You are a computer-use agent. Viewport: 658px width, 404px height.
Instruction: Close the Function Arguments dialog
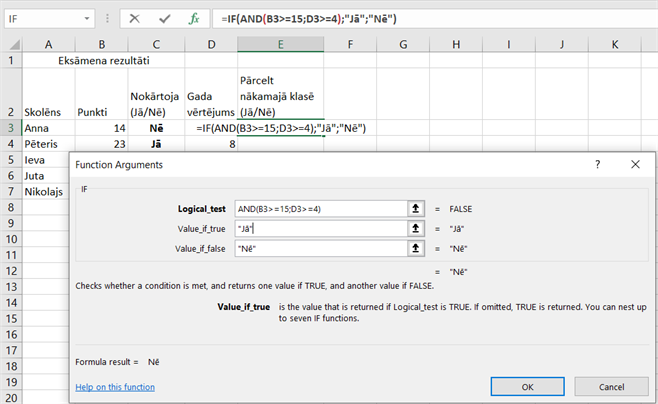coord(634,164)
